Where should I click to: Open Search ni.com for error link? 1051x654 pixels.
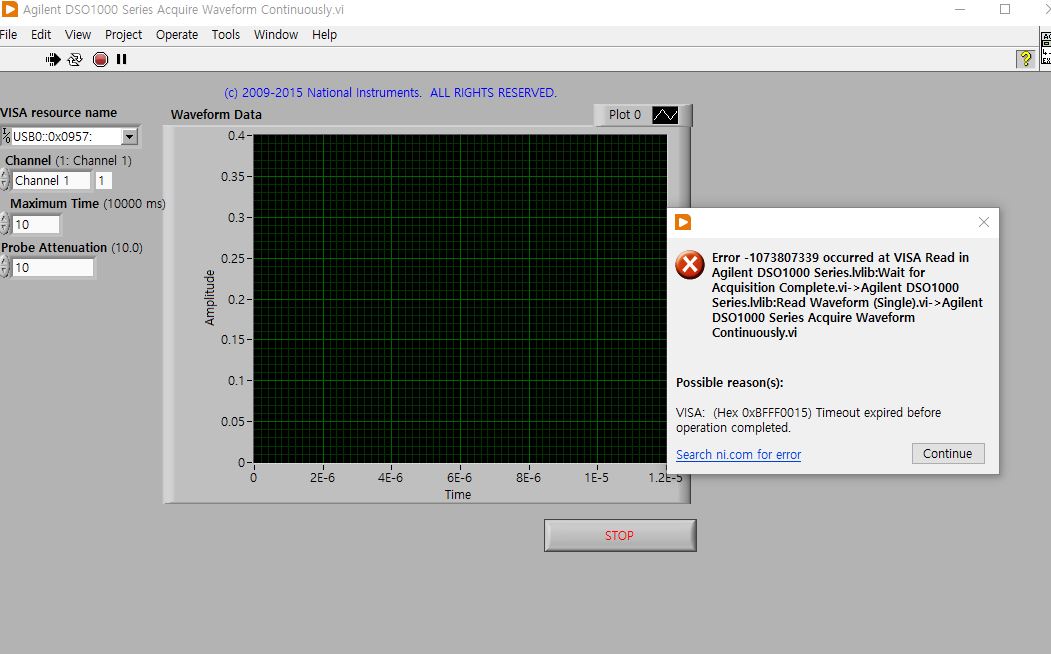(738, 454)
